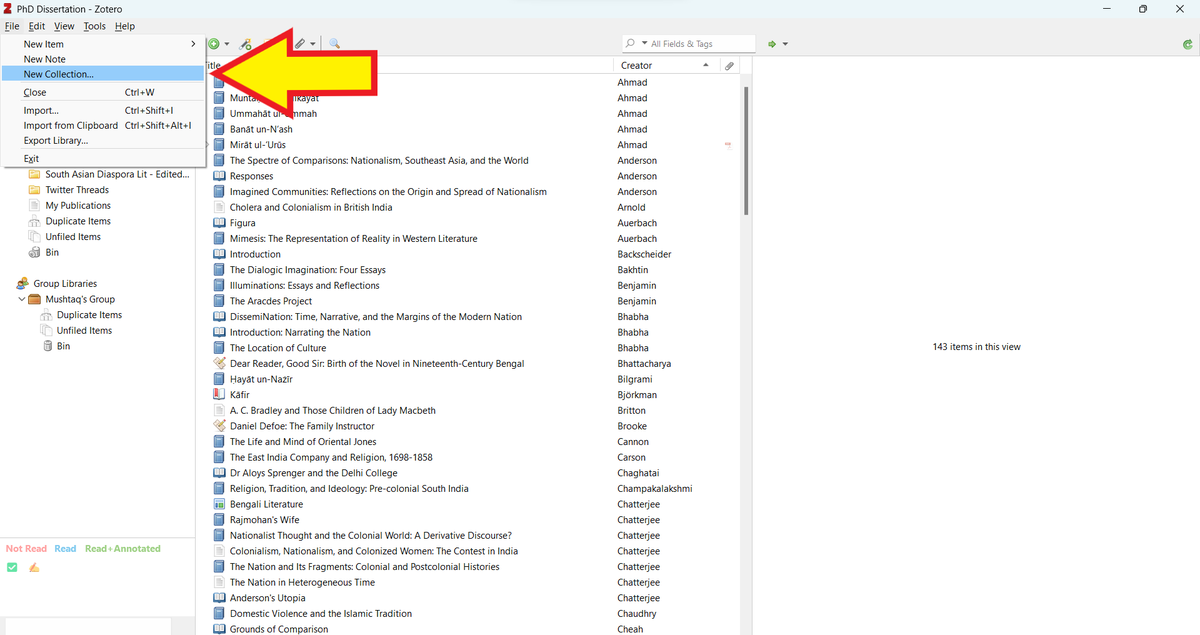Image resolution: width=1200 pixels, height=635 pixels.
Task: Click the green checkmark emoji tag
Action: coord(12,567)
